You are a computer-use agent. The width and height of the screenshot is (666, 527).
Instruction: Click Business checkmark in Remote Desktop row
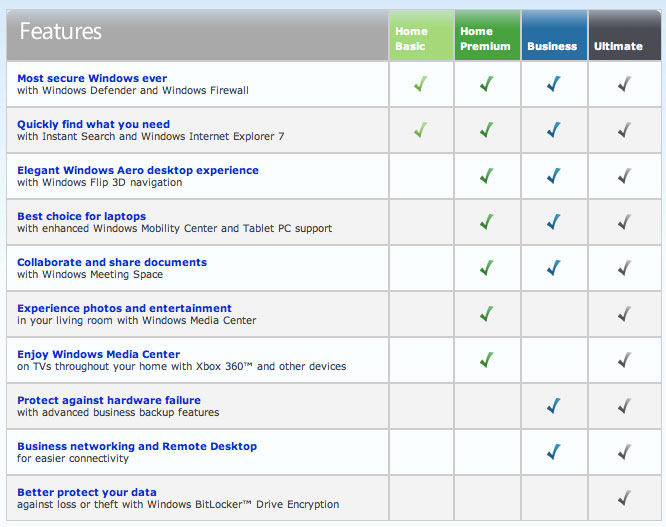coord(553,452)
